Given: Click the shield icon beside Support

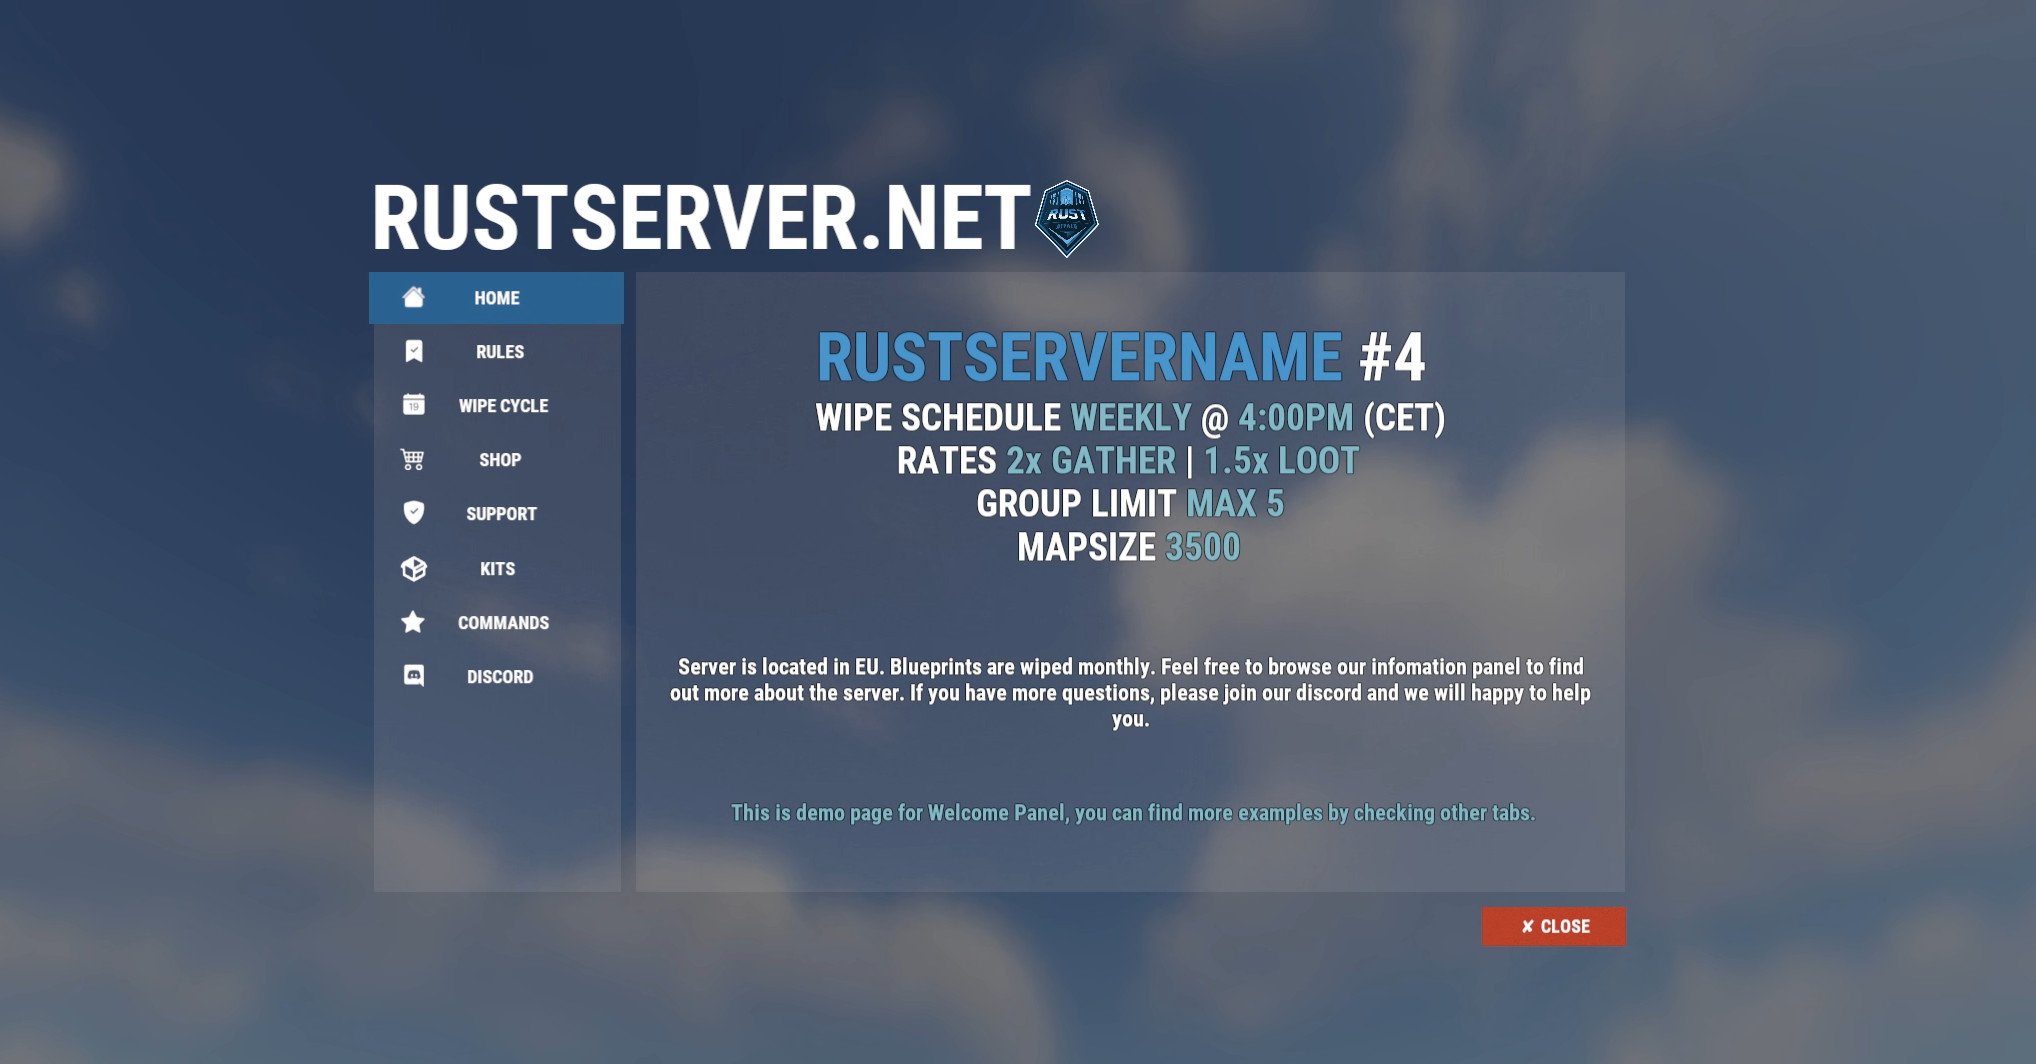Looking at the screenshot, I should (413, 513).
